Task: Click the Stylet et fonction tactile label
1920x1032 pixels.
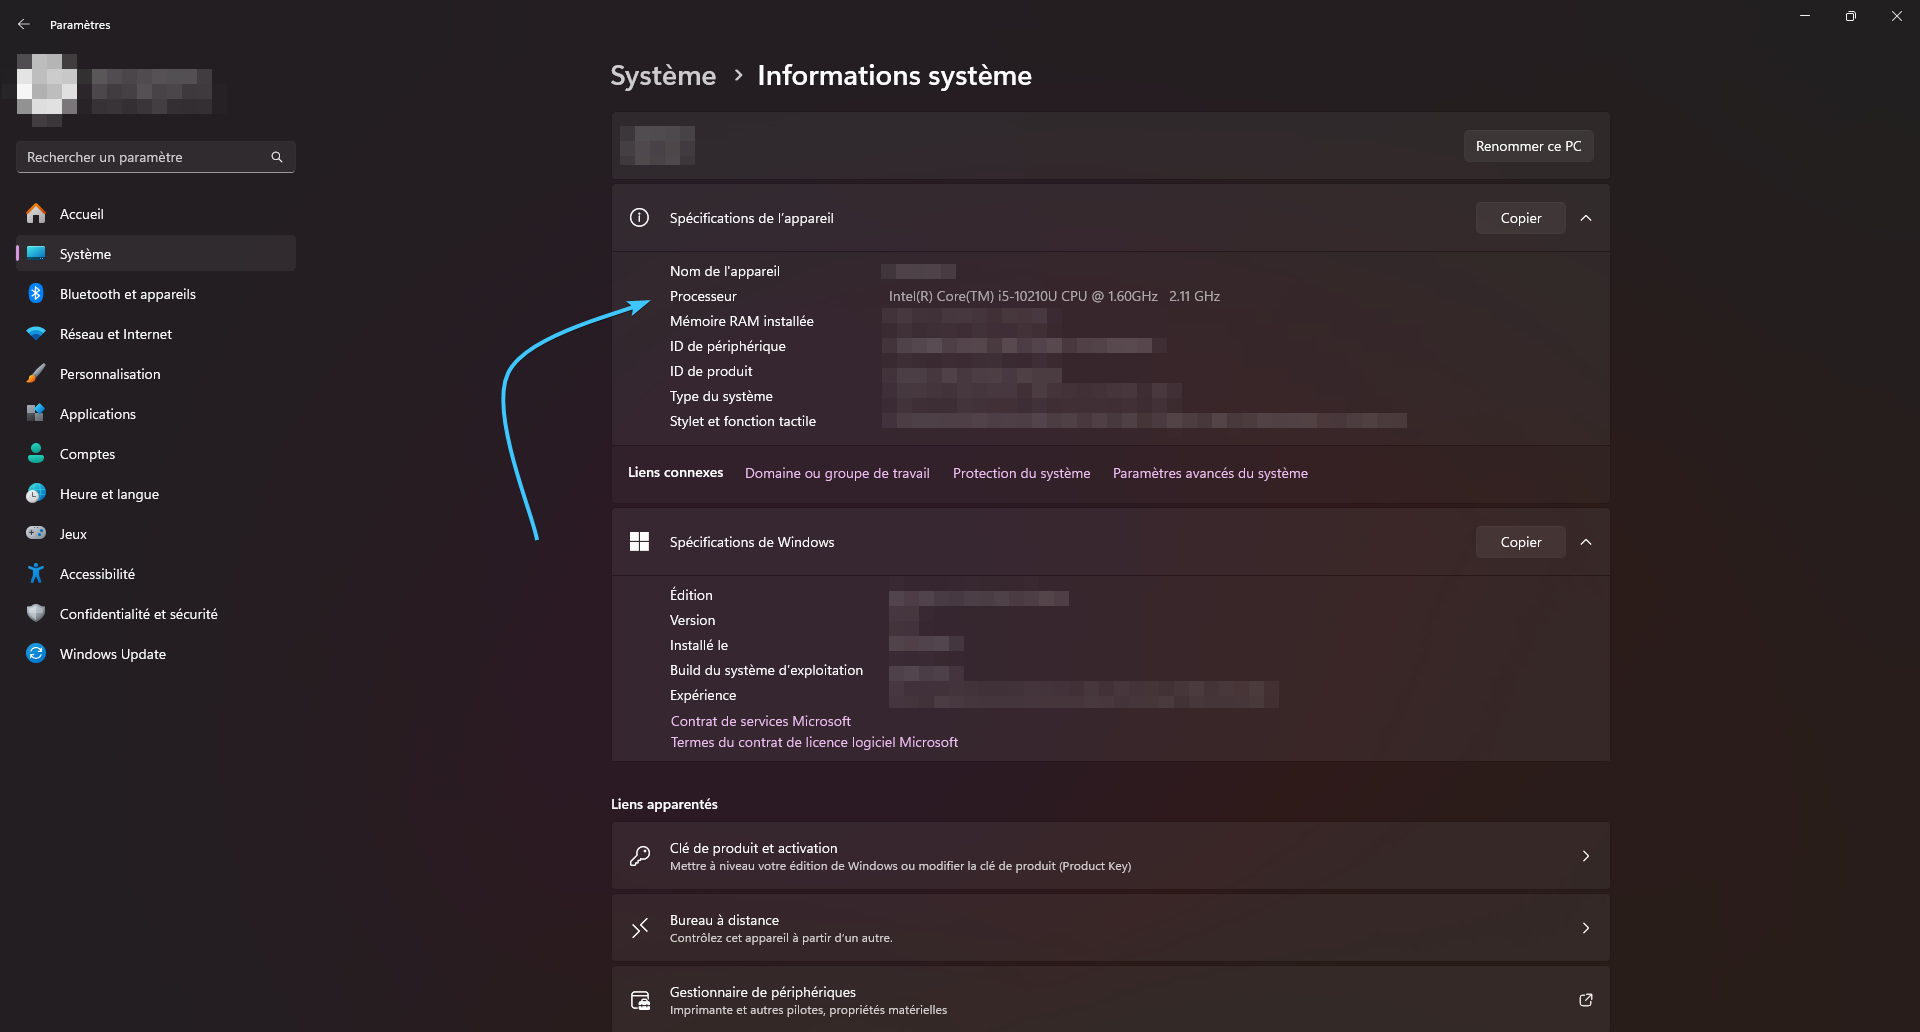Action: click(x=743, y=421)
